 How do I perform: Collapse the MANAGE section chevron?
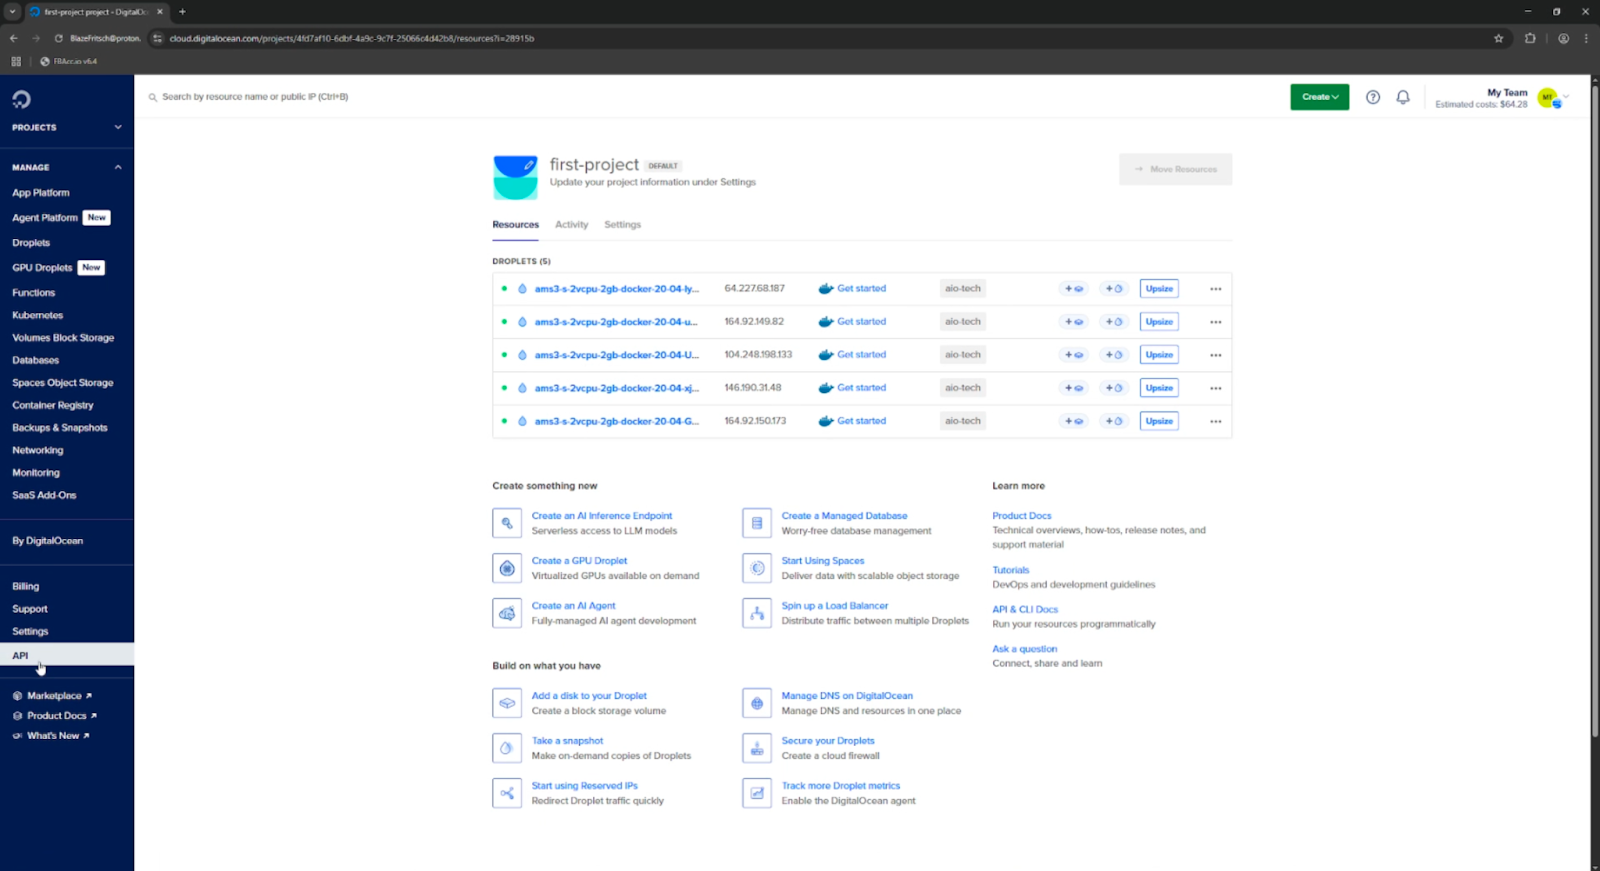pos(118,167)
